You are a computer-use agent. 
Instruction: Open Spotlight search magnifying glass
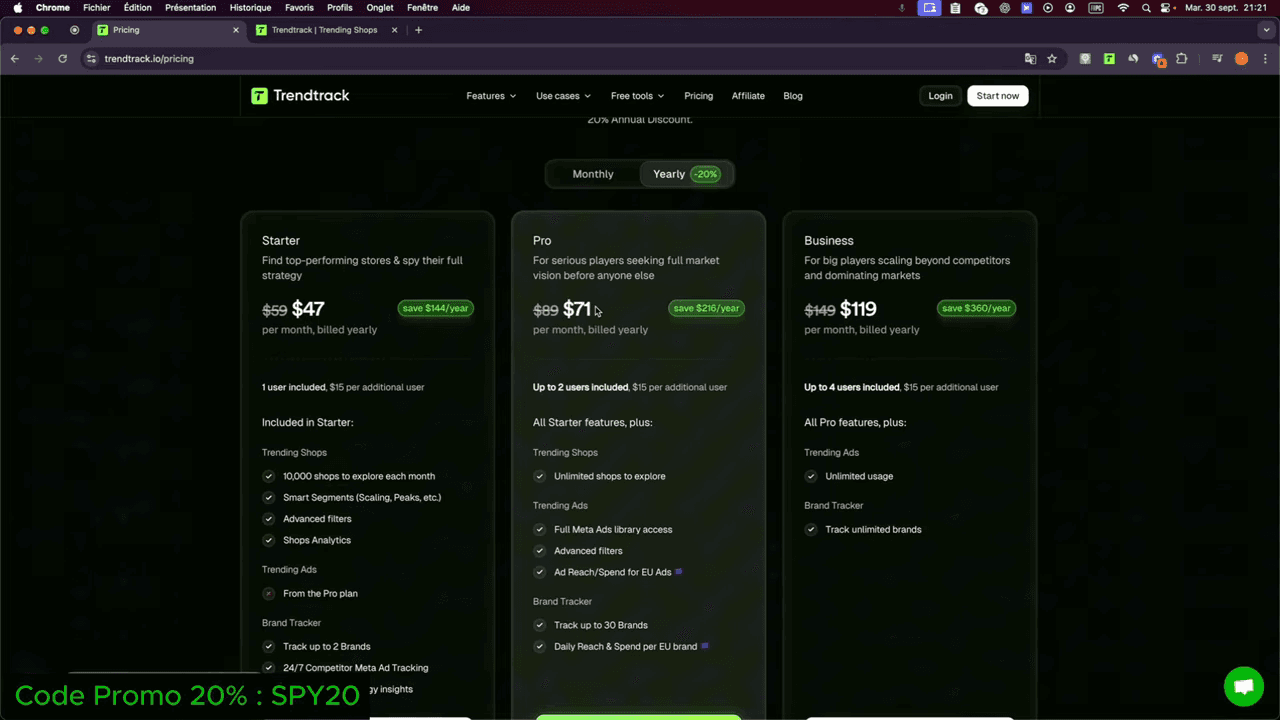tap(1146, 8)
